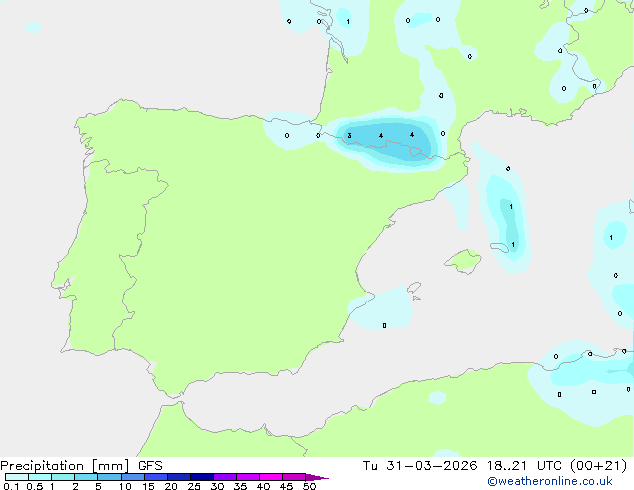Click the 20–25 mm legend color swatch
The width and height of the screenshot is (634, 490).
(179, 477)
